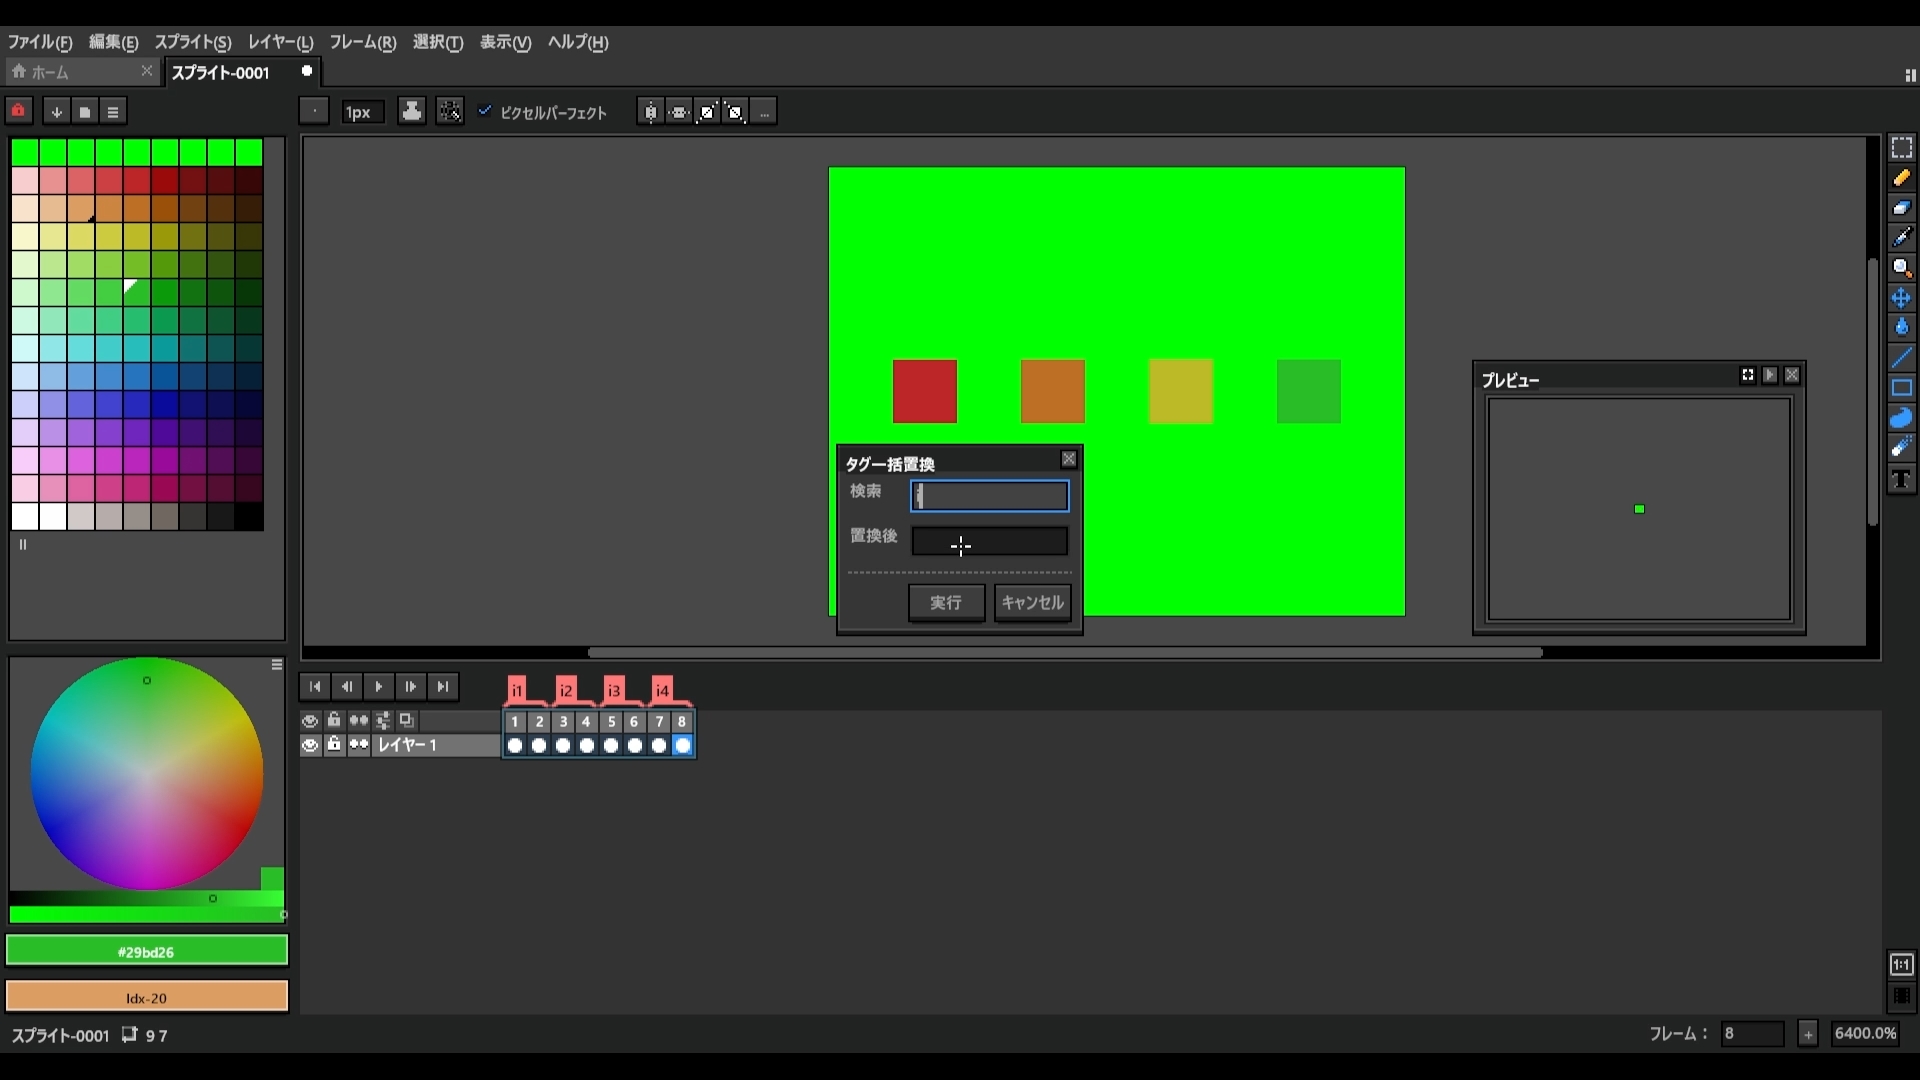Image resolution: width=1920 pixels, height=1080 pixels.
Task: Select the Rectangular Marquee tool
Action: [x=1901, y=147]
